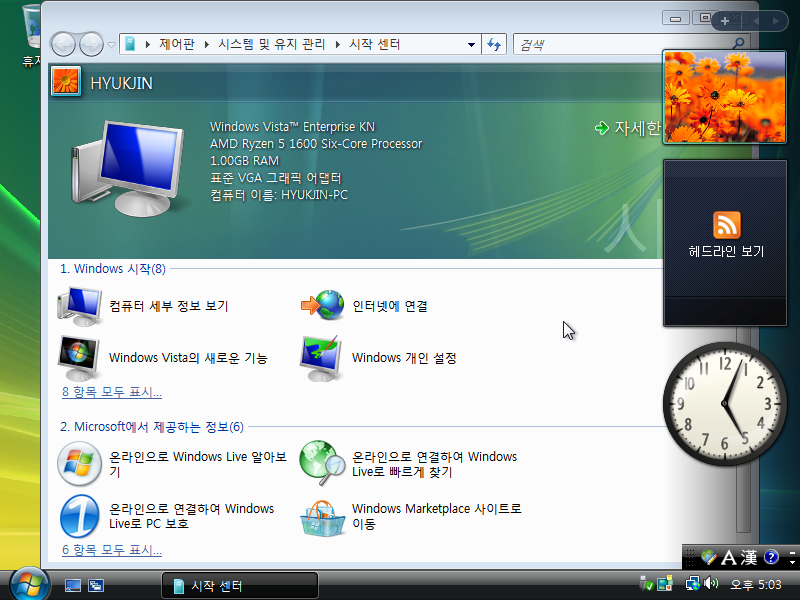800x600 pixels.
Task: Click the Back navigation button
Action: pyautogui.click(x=63, y=44)
